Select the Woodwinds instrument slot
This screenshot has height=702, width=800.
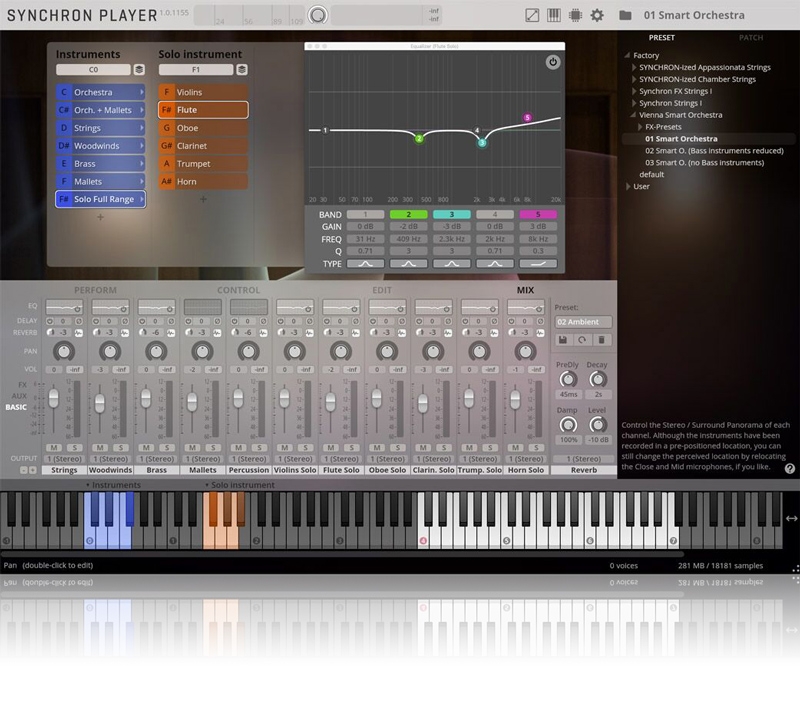[101, 146]
